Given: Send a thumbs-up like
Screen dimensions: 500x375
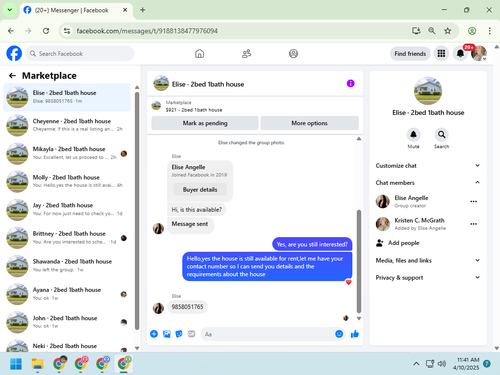Looking at the screenshot, I should (355, 334).
